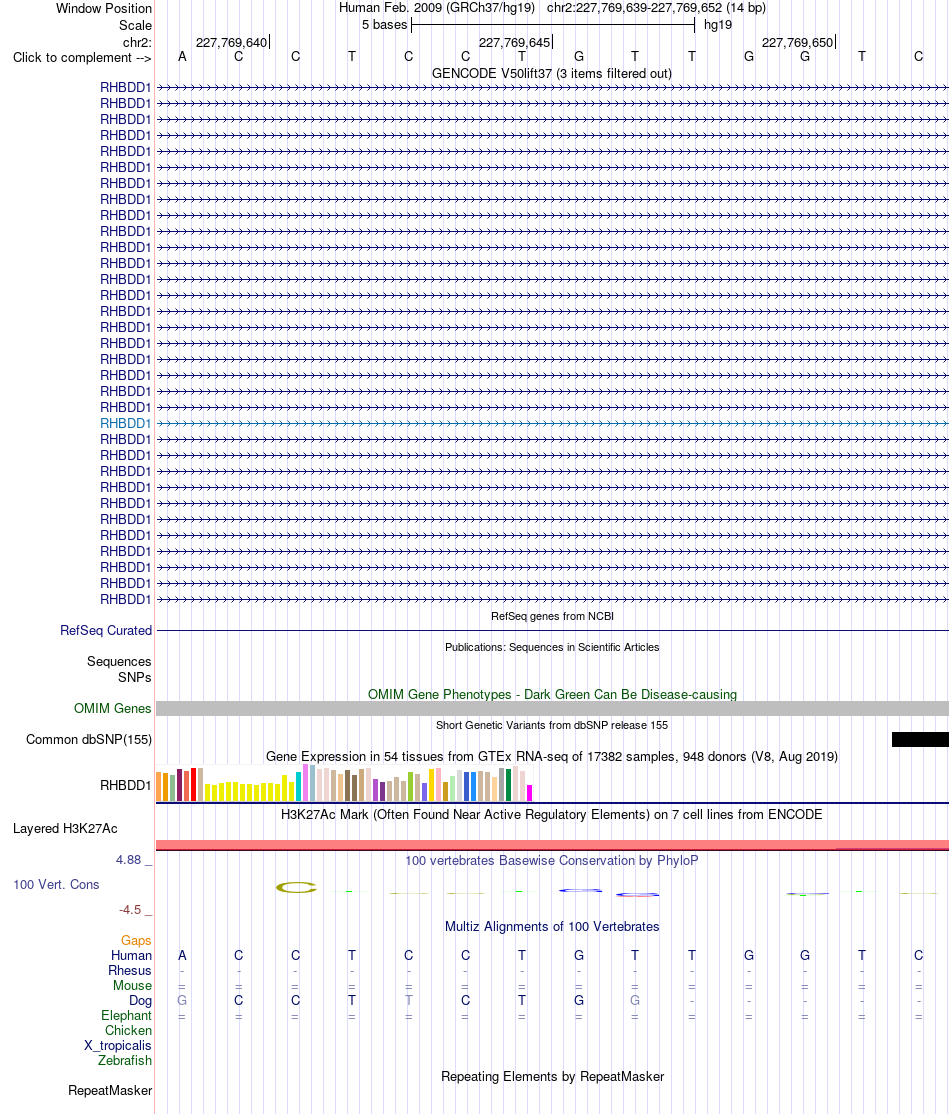This screenshot has width=950, height=1114.
Task: Select the 'chr2:' ruler label
Action: click(x=137, y=42)
